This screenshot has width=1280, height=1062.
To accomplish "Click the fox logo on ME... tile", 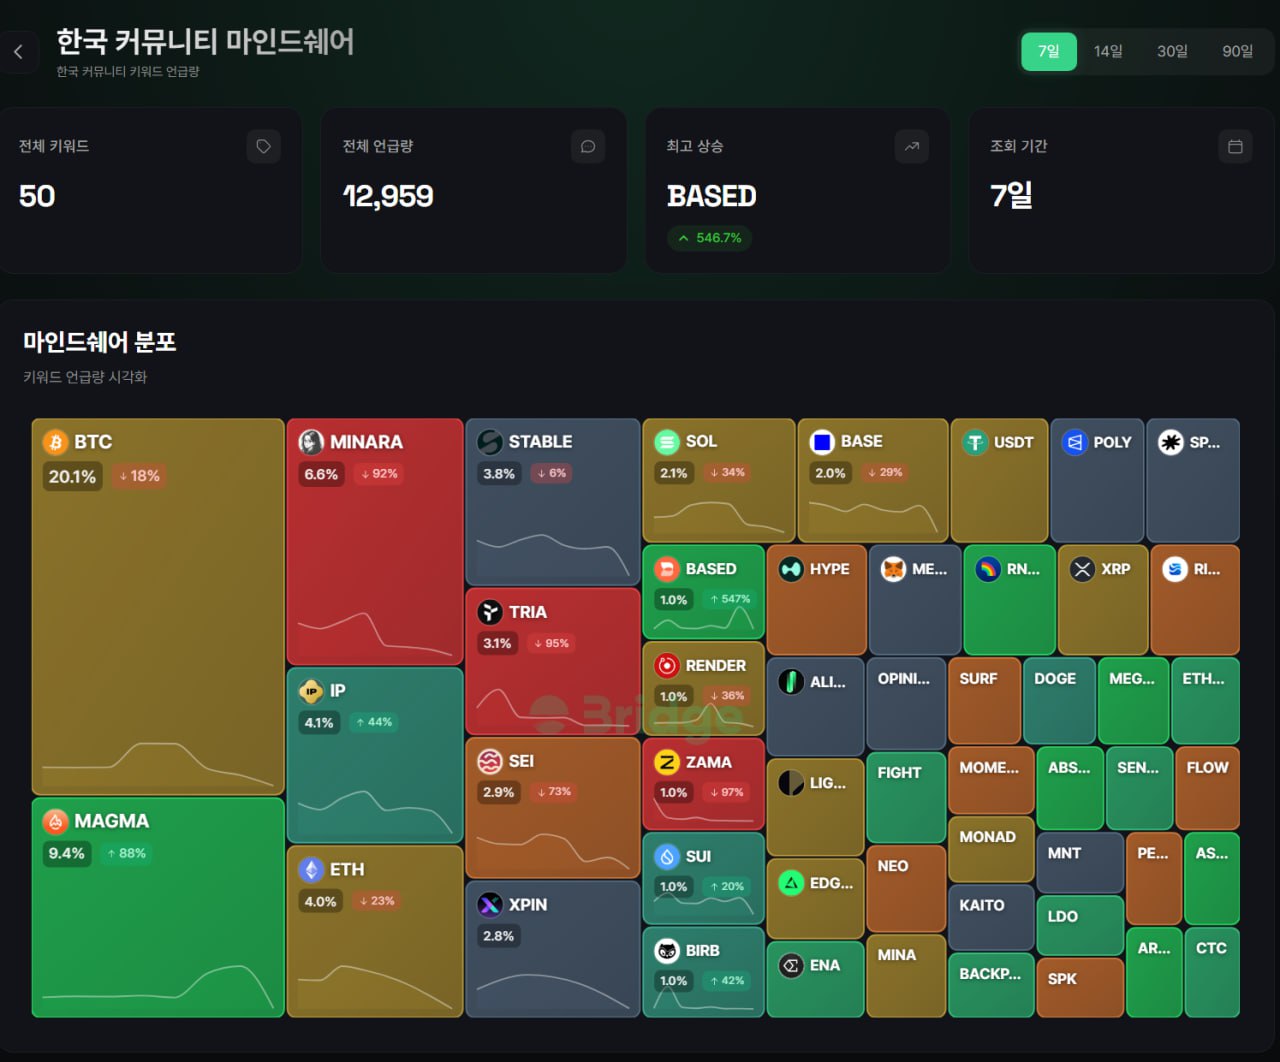I will 893,569.
